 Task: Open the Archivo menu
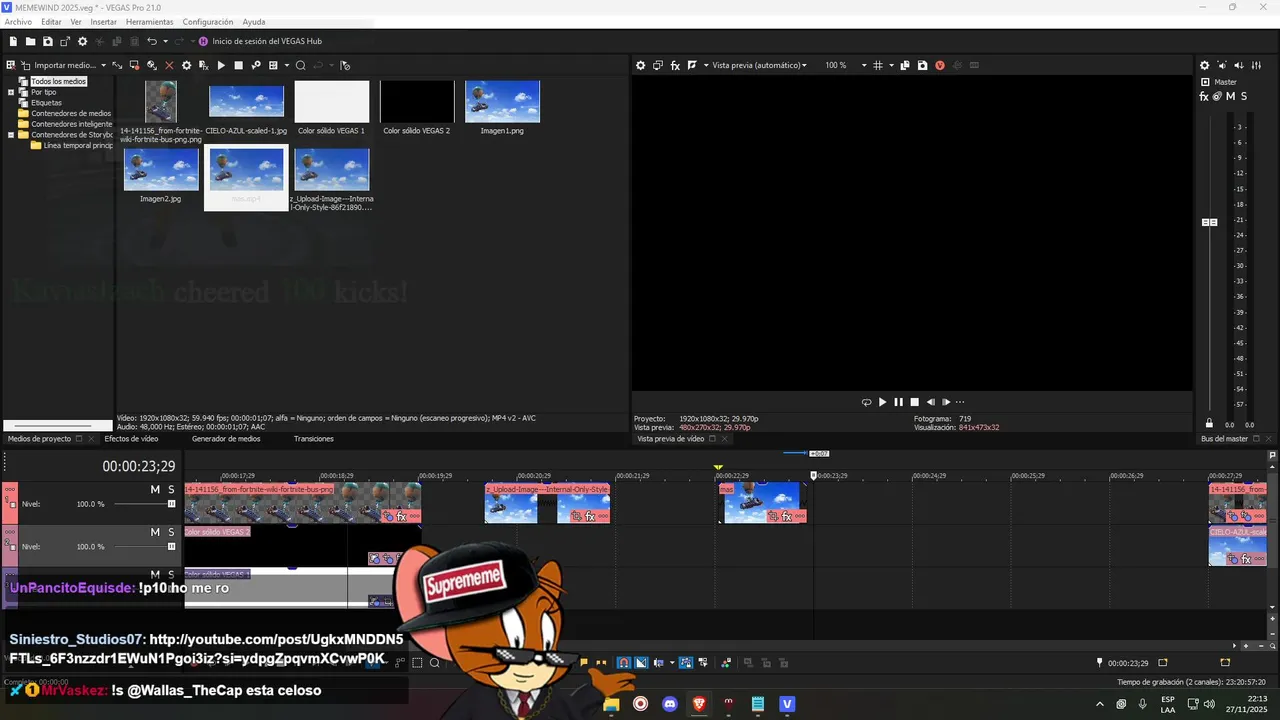click(18, 22)
